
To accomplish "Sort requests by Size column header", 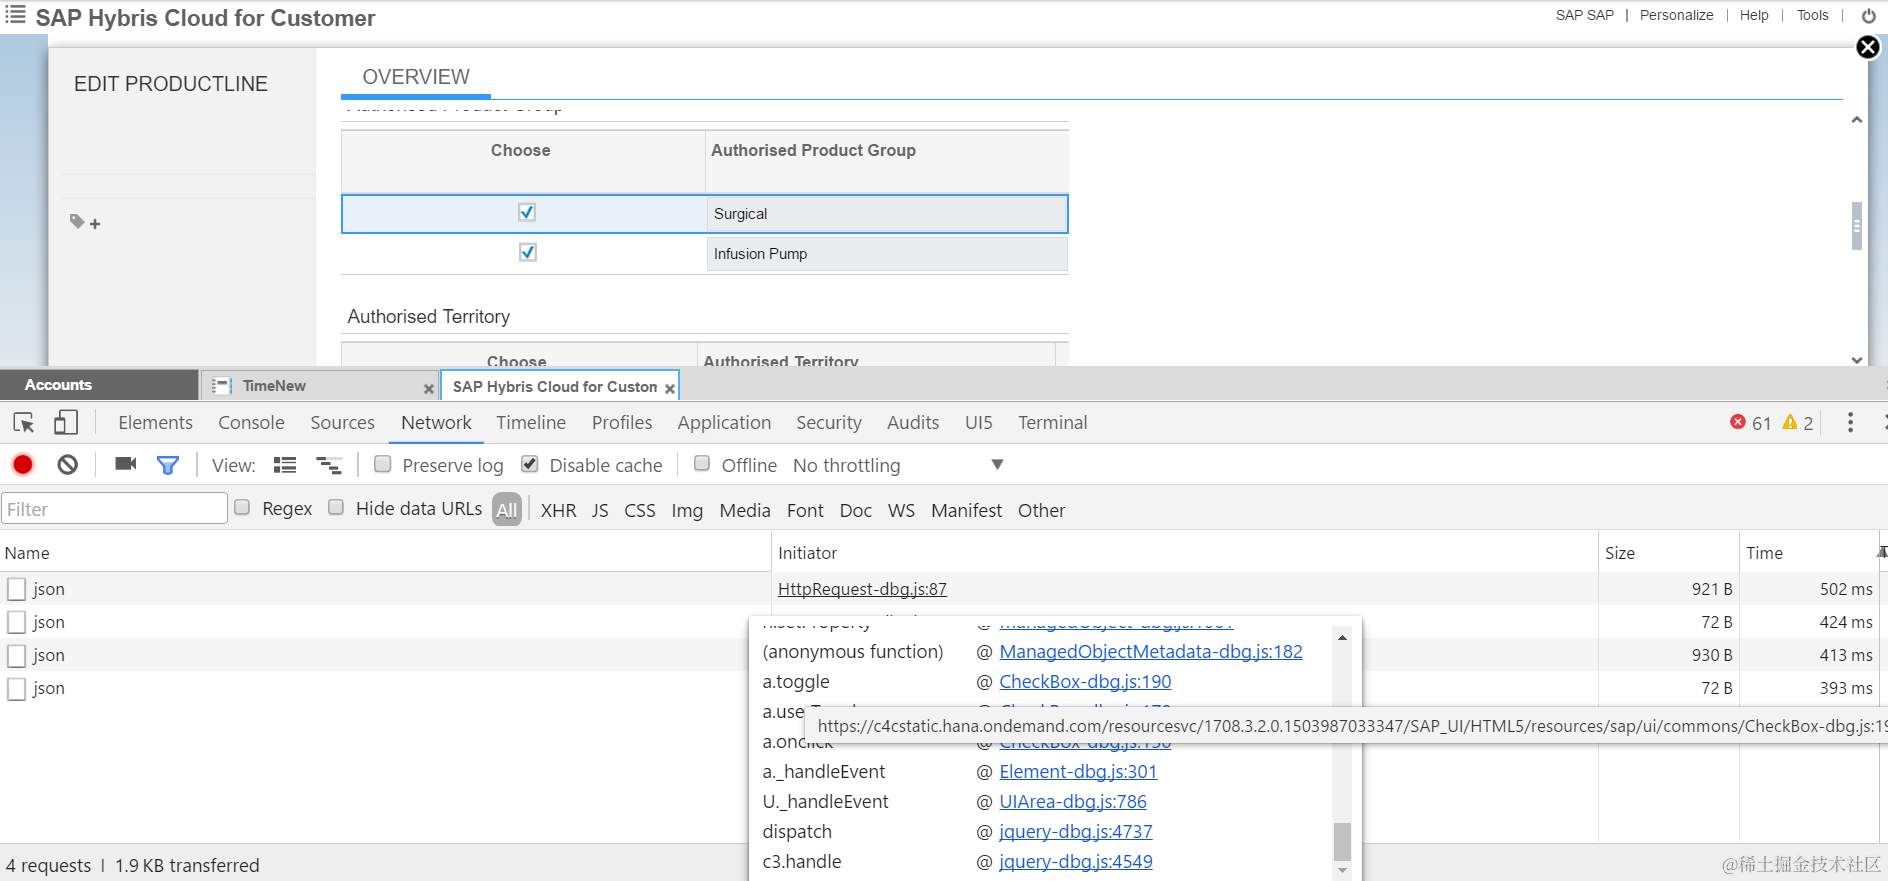I will pyautogui.click(x=1668, y=553).
